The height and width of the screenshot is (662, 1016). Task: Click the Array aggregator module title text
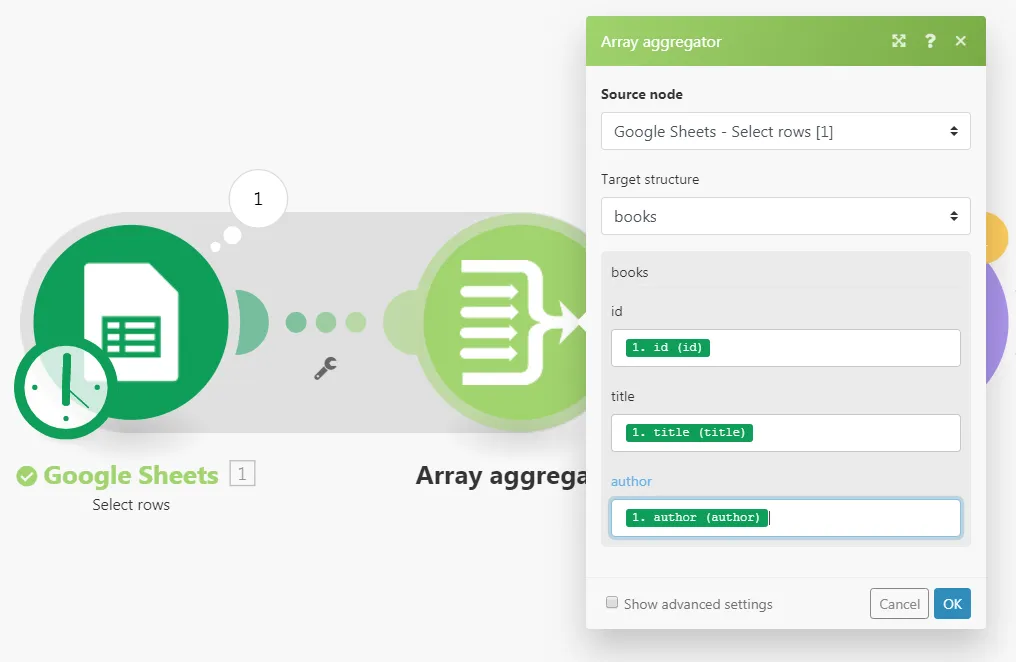pyautogui.click(x=501, y=476)
